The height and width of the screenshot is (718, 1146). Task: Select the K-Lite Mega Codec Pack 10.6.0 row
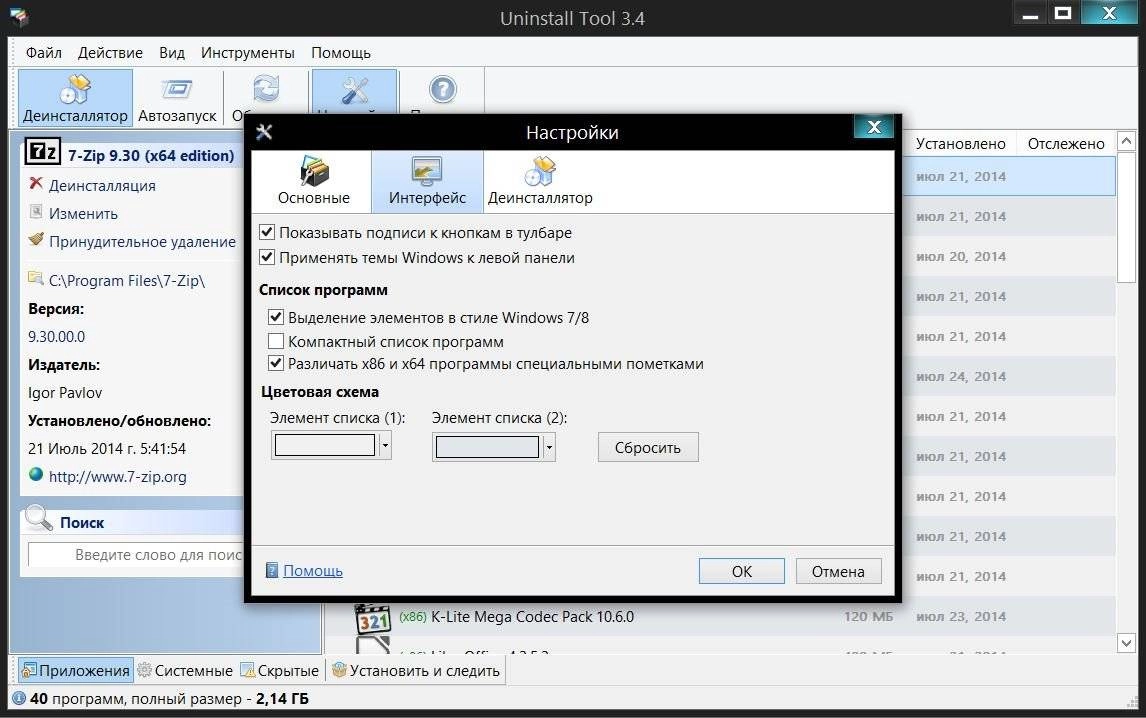720,616
